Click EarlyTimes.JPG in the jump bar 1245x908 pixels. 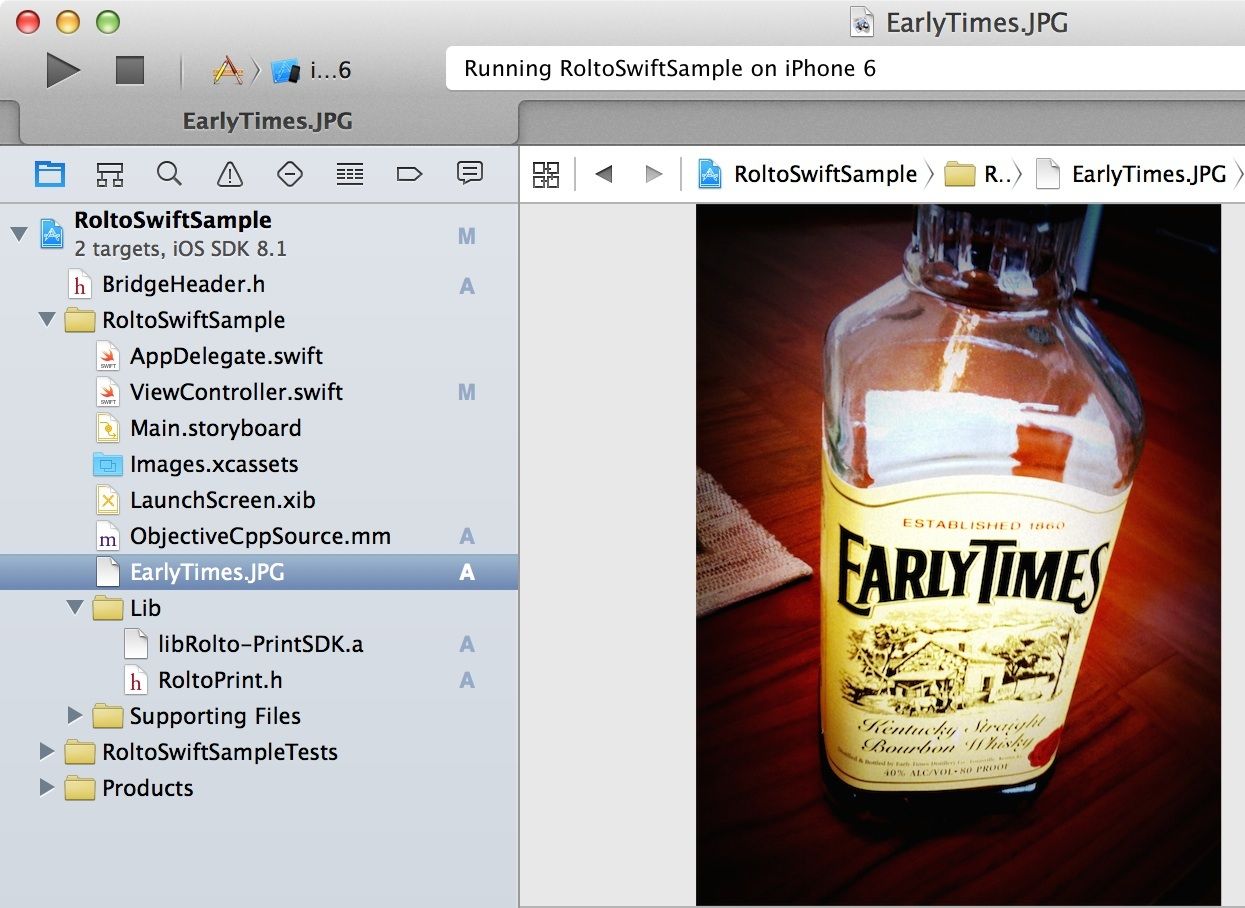[1131, 174]
